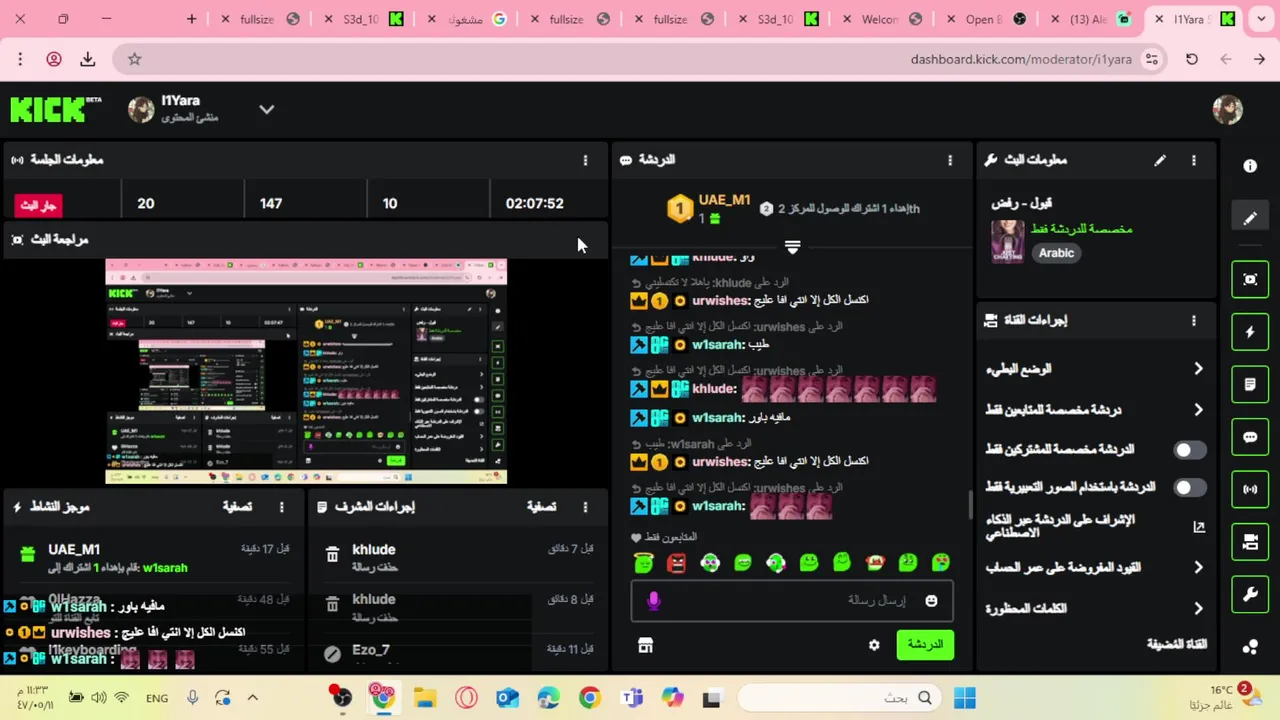Expand the I1Yara channel dropdown chevron
This screenshot has height=720, width=1280.
click(266, 109)
